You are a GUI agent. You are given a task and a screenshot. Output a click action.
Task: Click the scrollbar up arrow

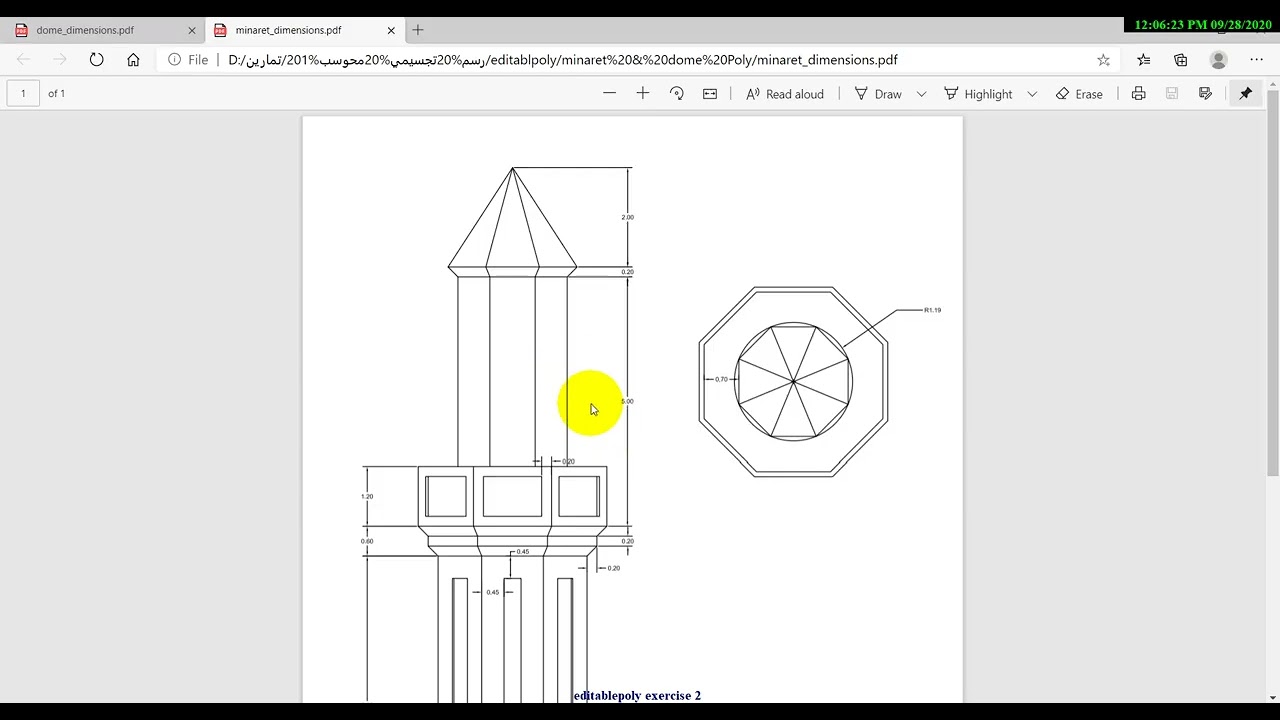pyautogui.click(x=1273, y=86)
